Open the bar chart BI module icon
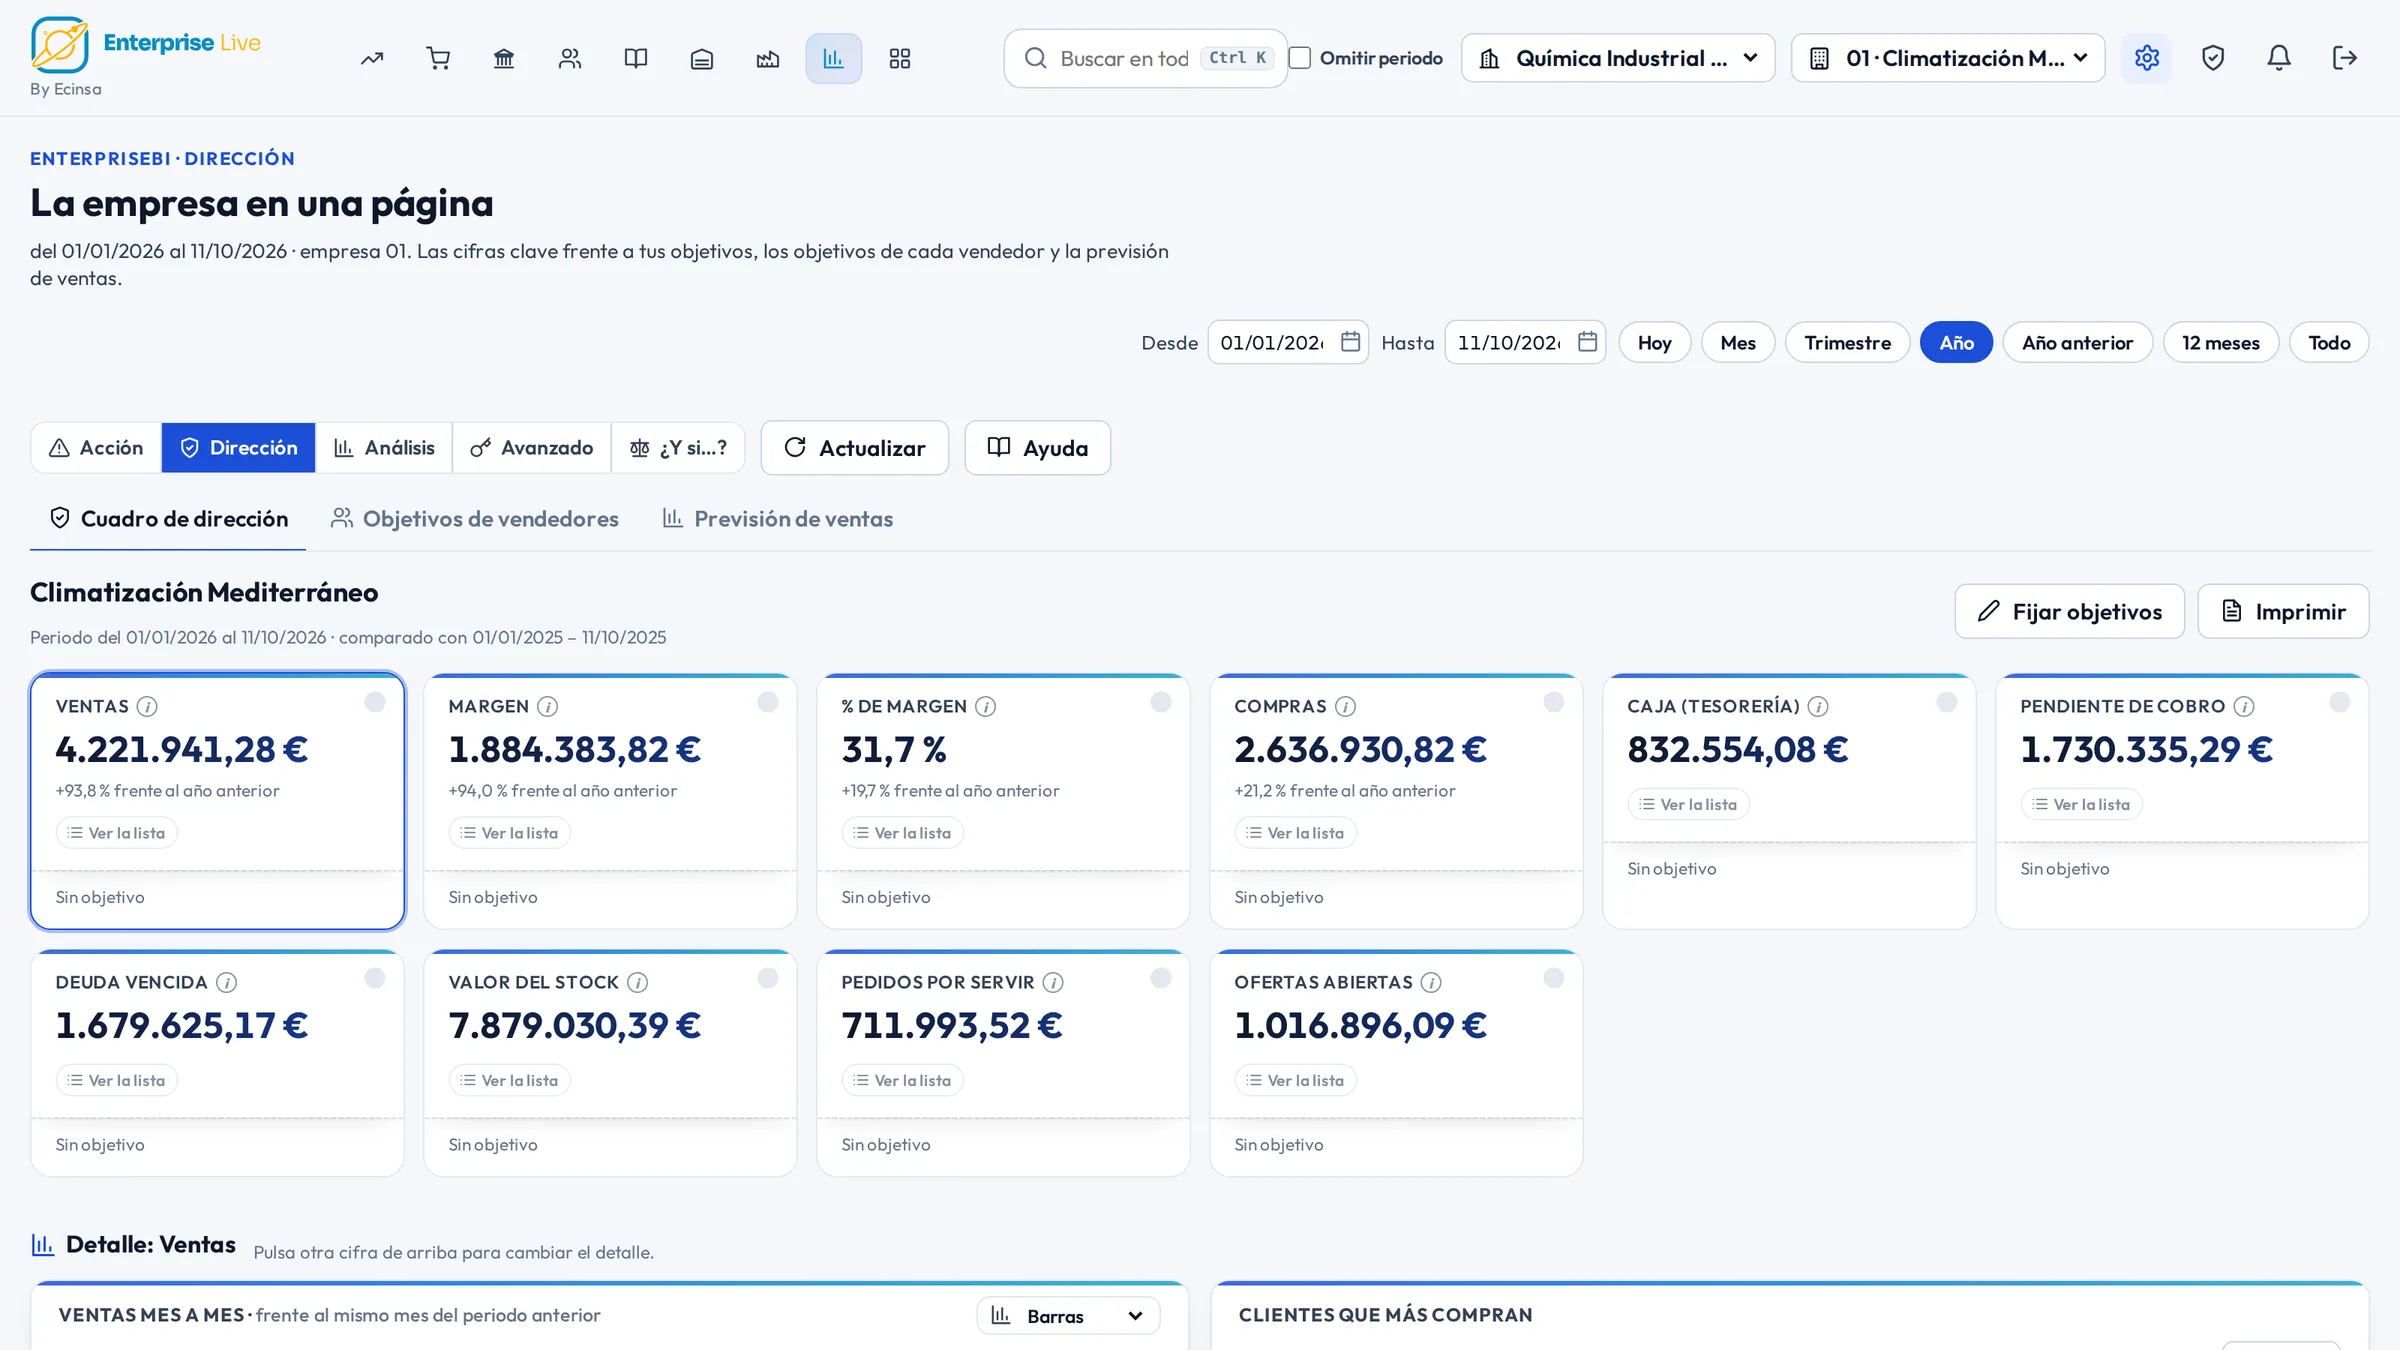2400x1350 pixels. pyautogui.click(x=834, y=58)
